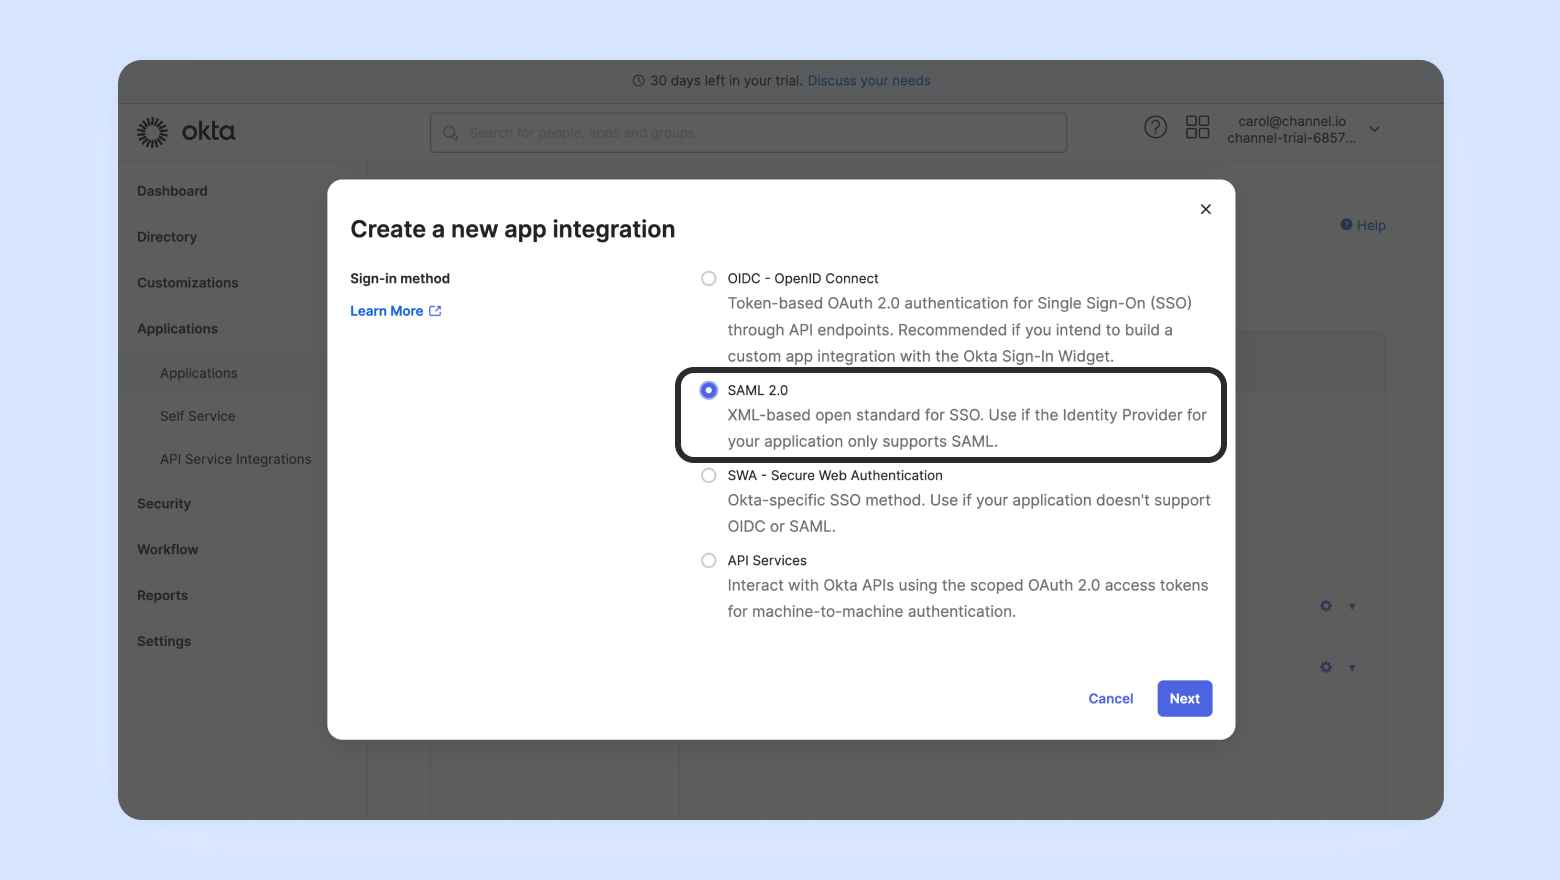Select the OIDC - OpenID Connect option

pyautogui.click(x=709, y=279)
